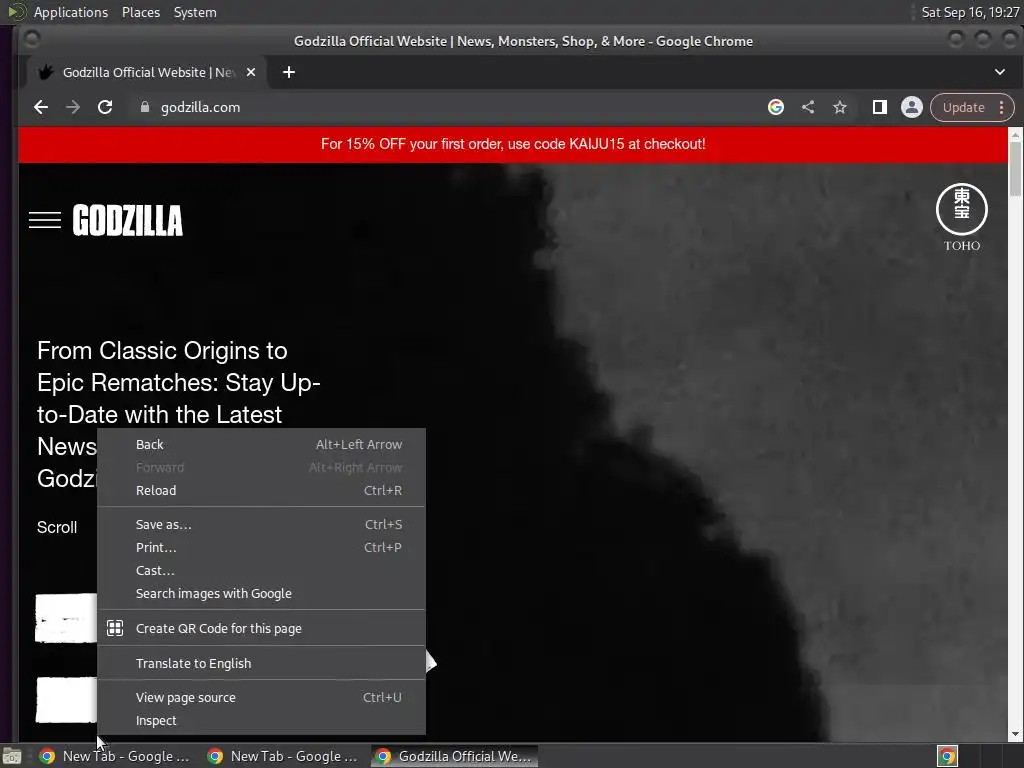Switch to the second New Tab taskbar window
The width and height of the screenshot is (1024, 768).
click(283, 756)
